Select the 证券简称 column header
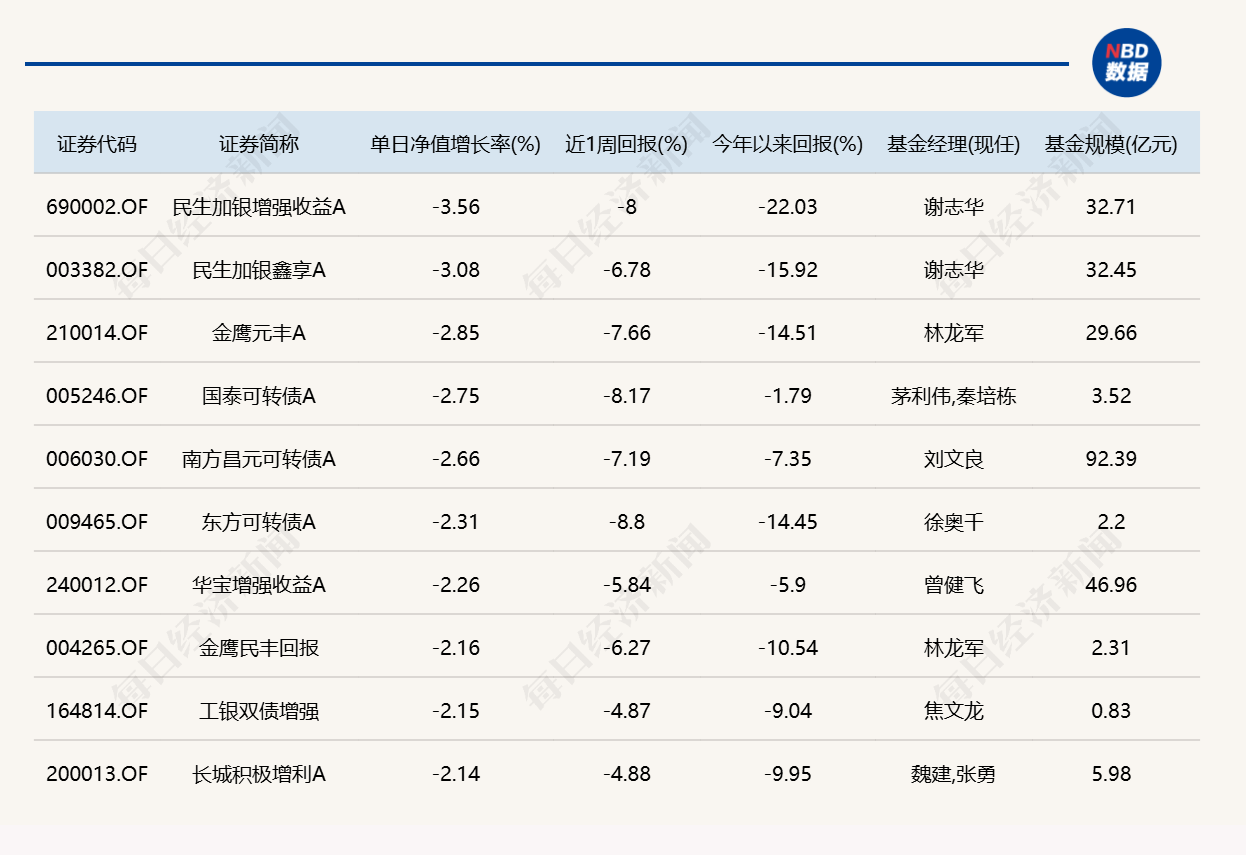The height and width of the screenshot is (855, 1246). coord(259,144)
